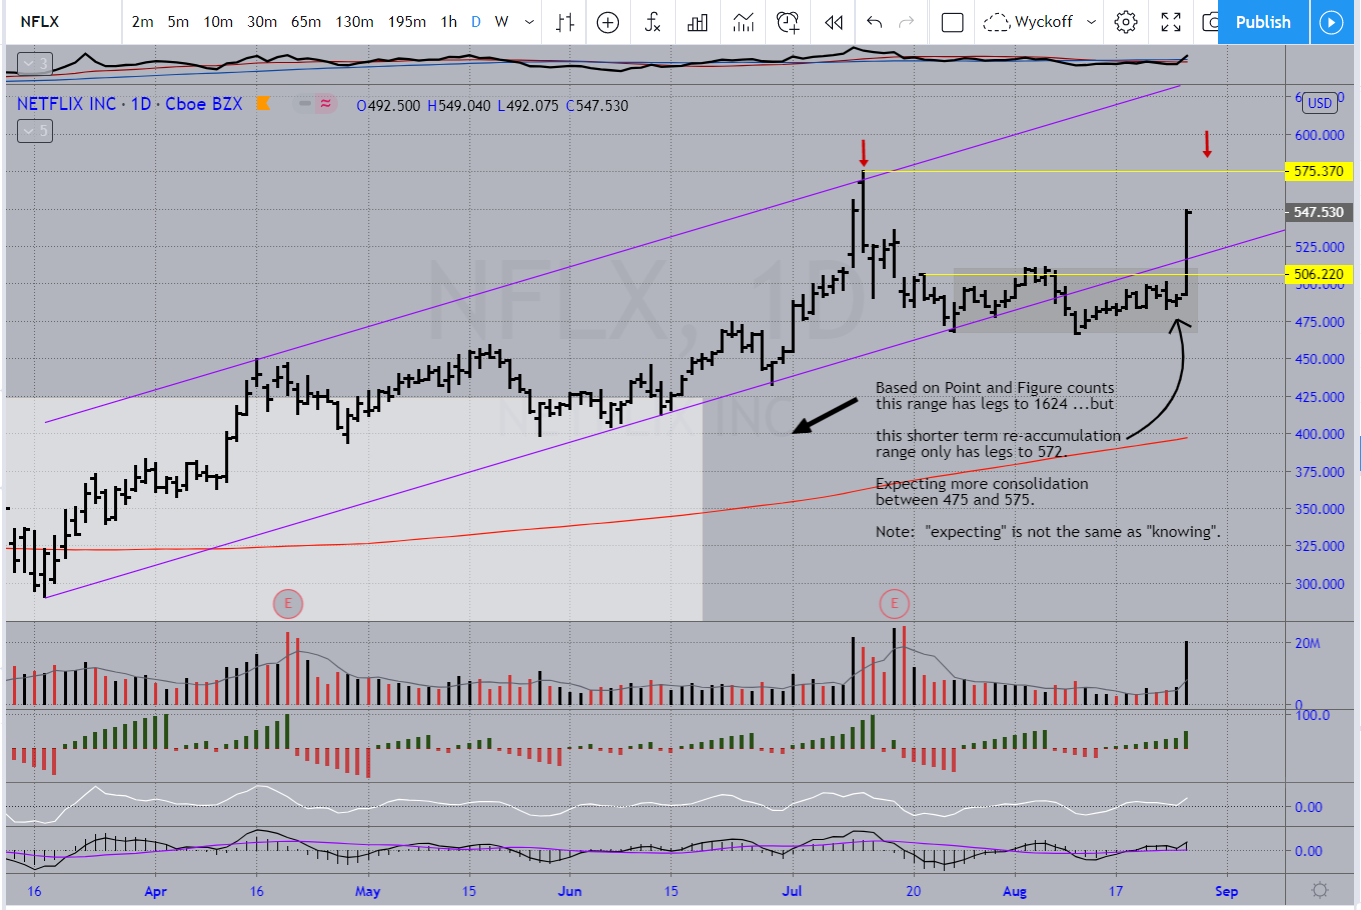Image resolution: width=1361 pixels, height=910 pixels.
Task: Select the 2m timeframe
Action: click(143, 22)
